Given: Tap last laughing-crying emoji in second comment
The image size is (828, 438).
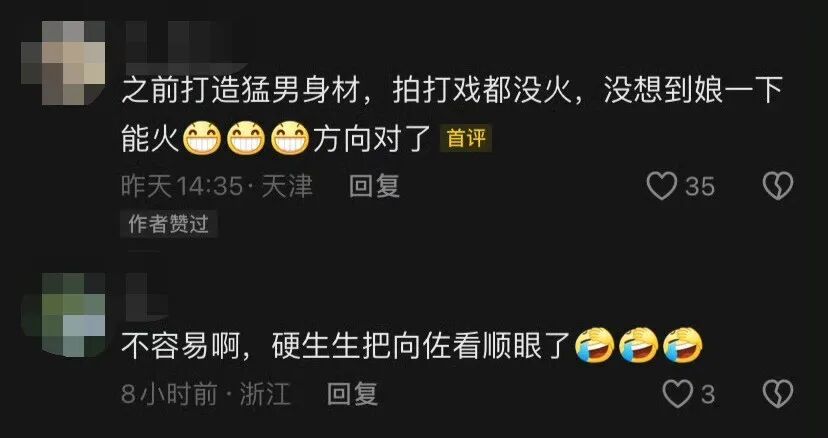Looking at the screenshot, I should 683,345.
